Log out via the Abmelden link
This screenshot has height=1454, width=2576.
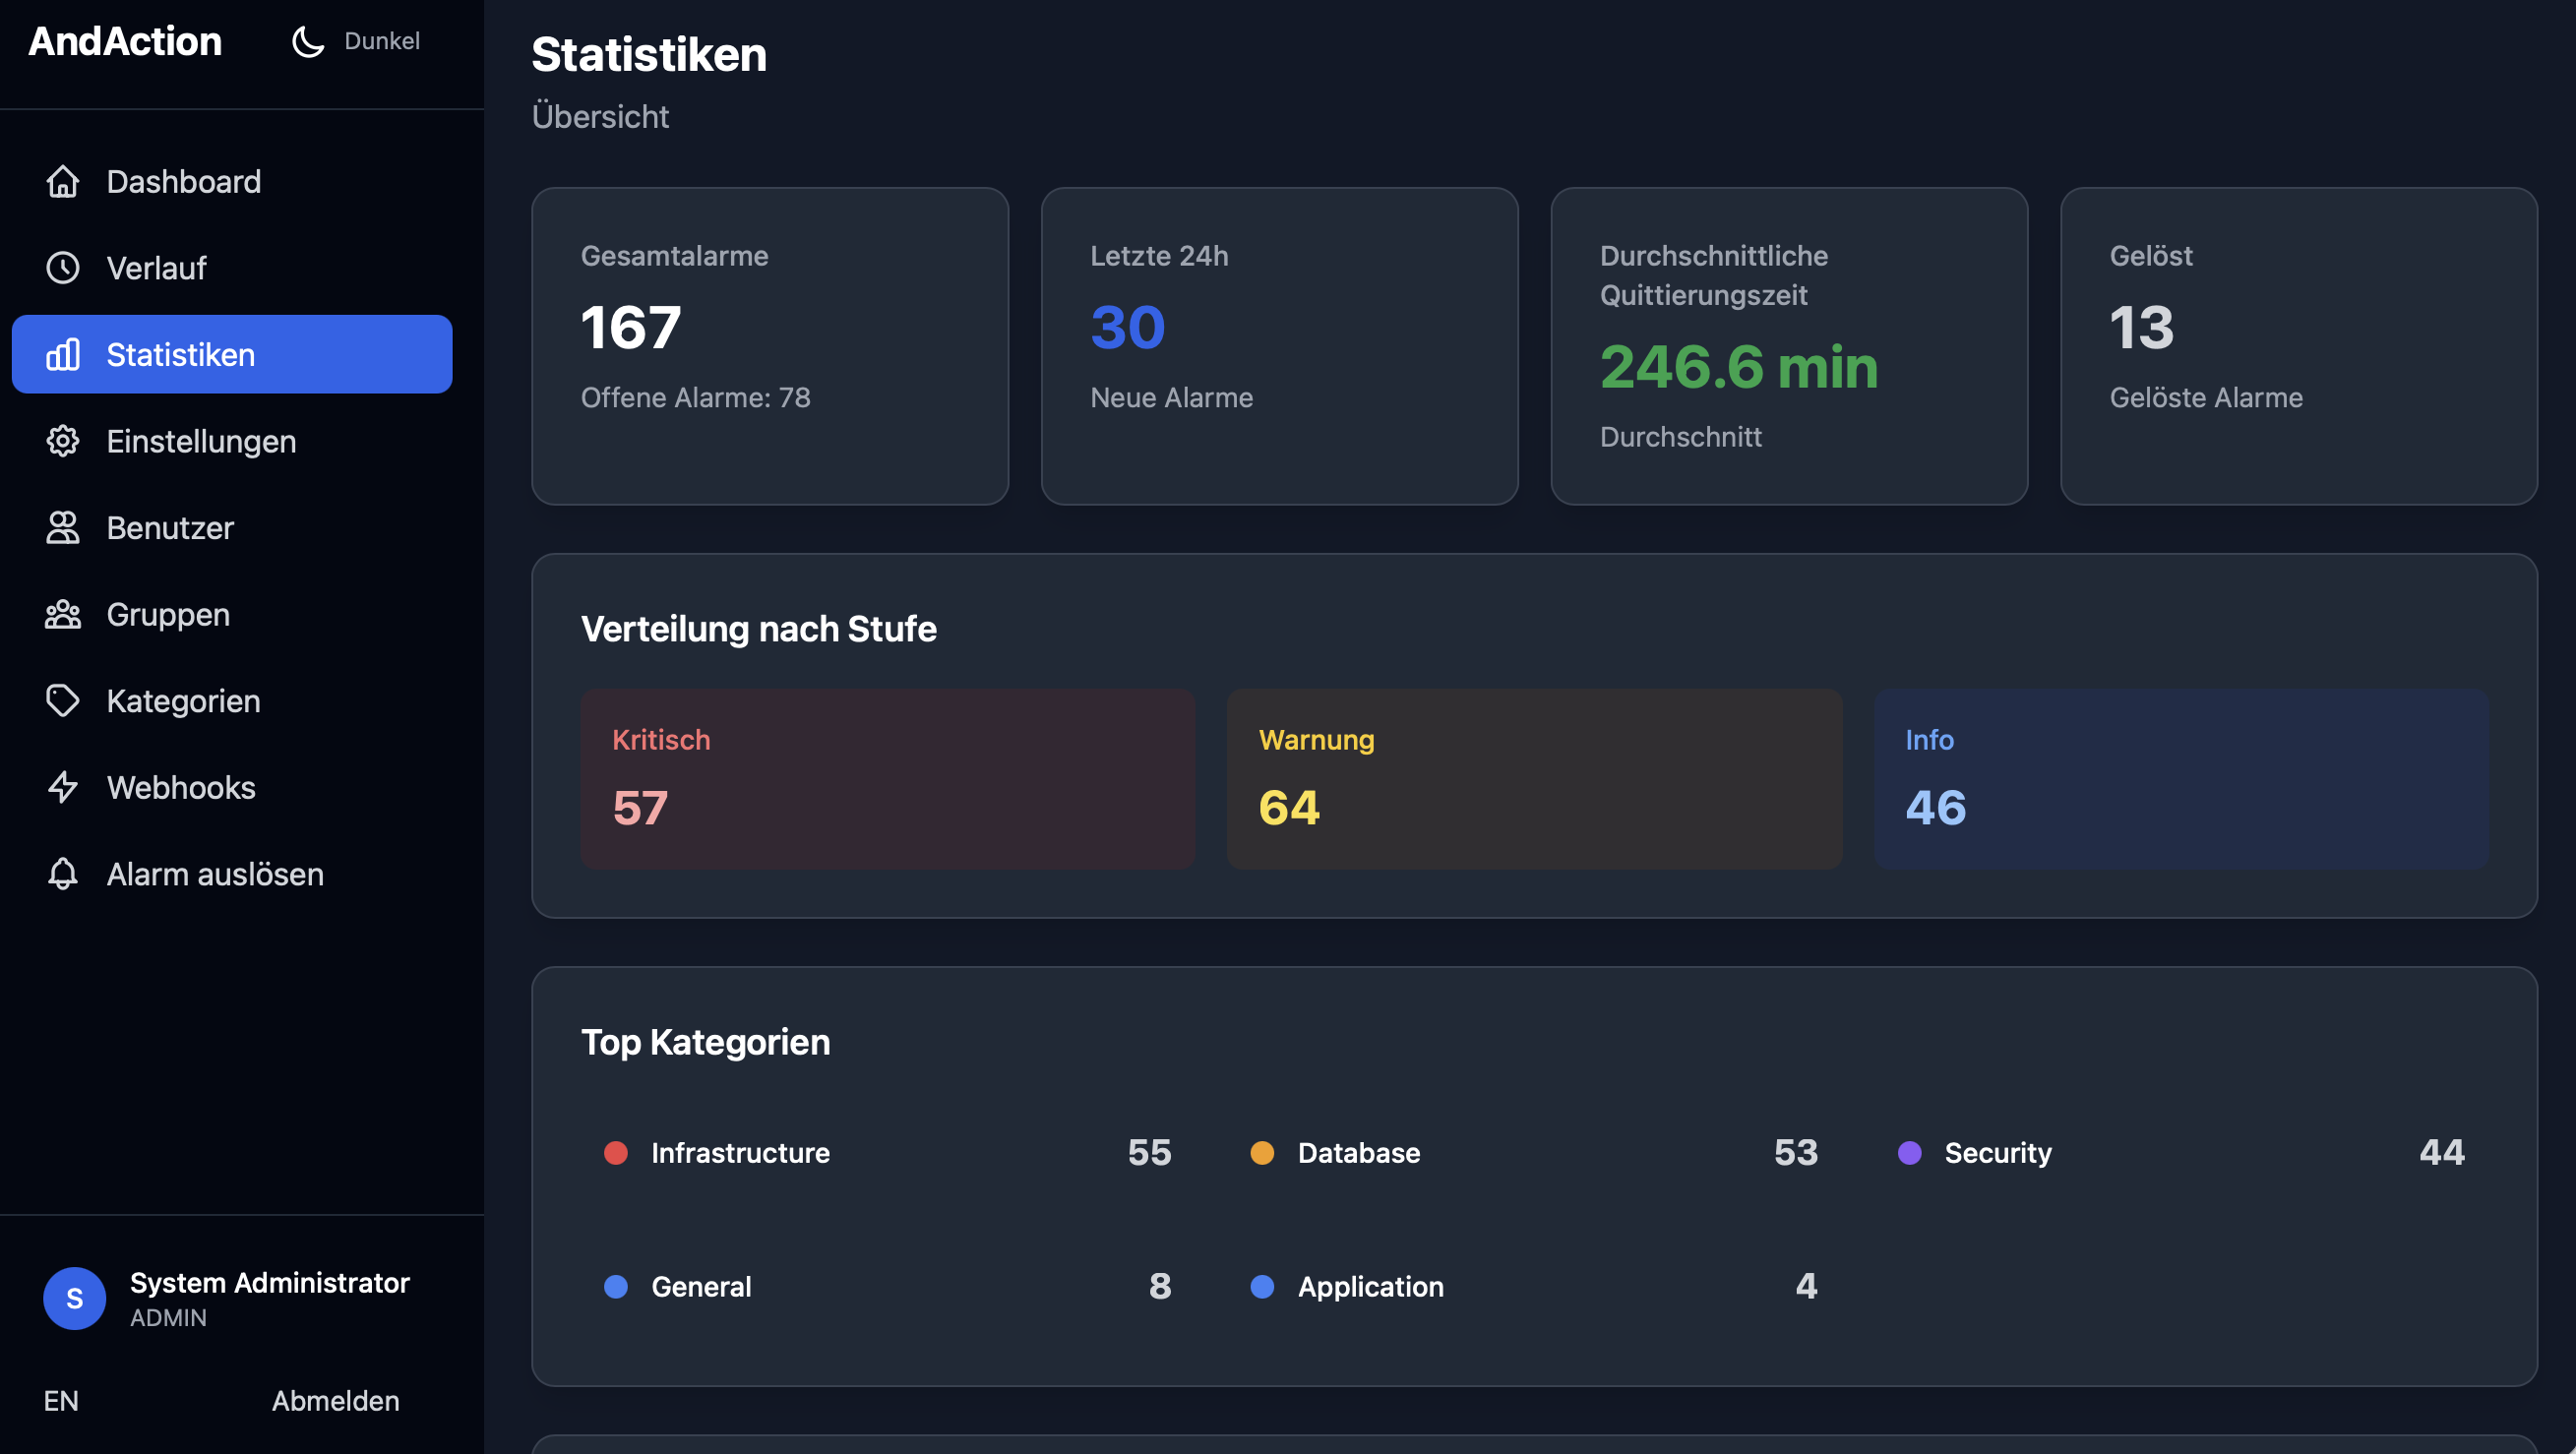[x=335, y=1400]
